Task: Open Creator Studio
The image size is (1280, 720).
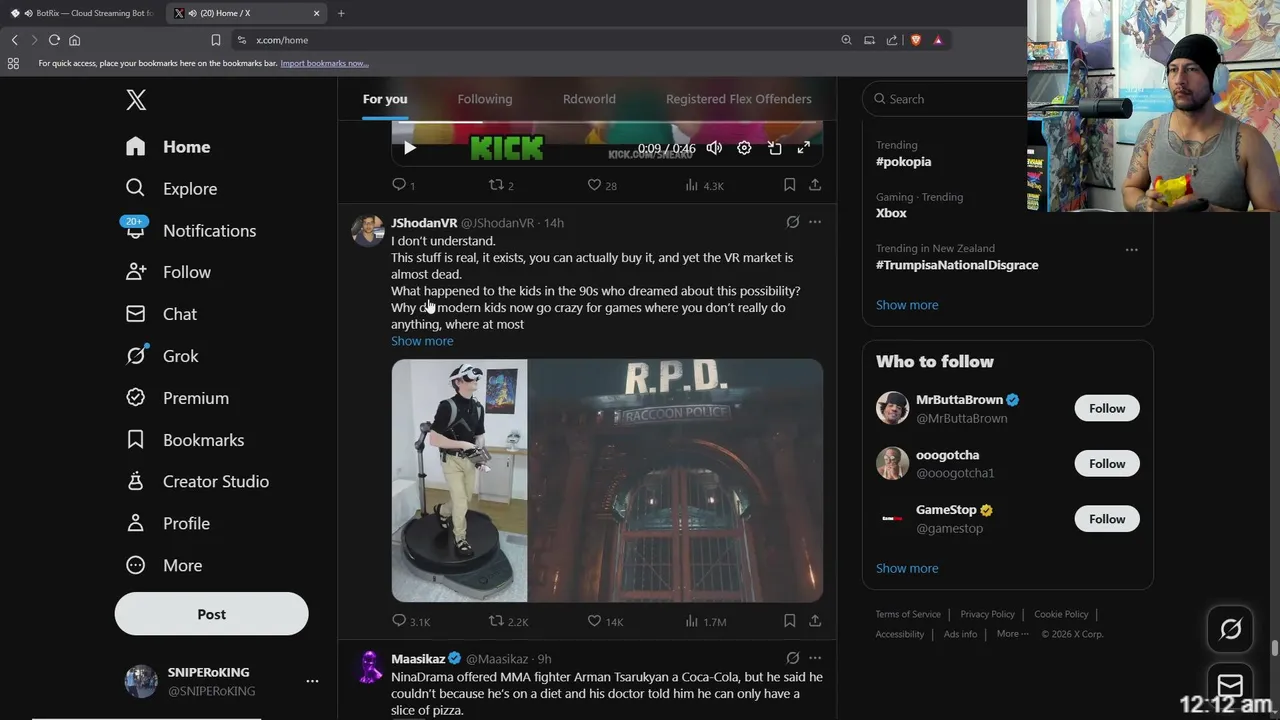Action: [197, 482]
